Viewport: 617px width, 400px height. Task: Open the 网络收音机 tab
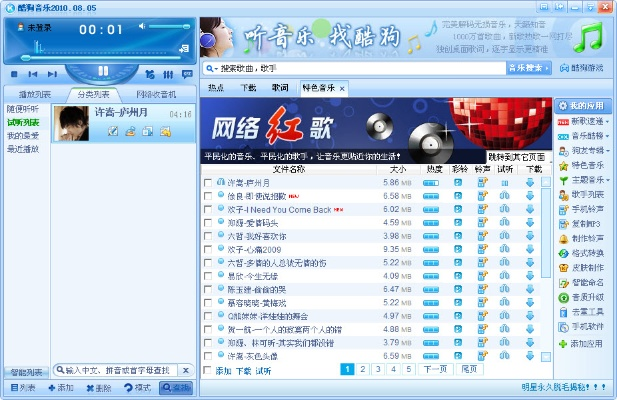point(156,94)
